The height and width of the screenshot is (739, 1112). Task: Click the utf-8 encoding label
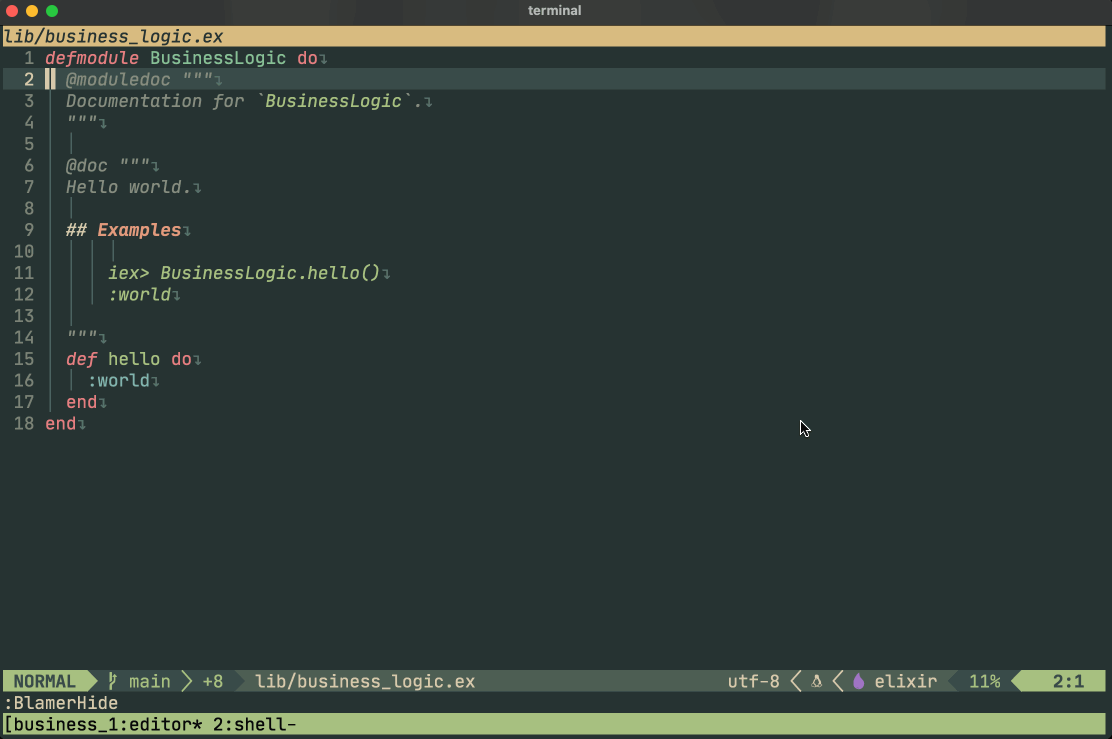pos(753,682)
